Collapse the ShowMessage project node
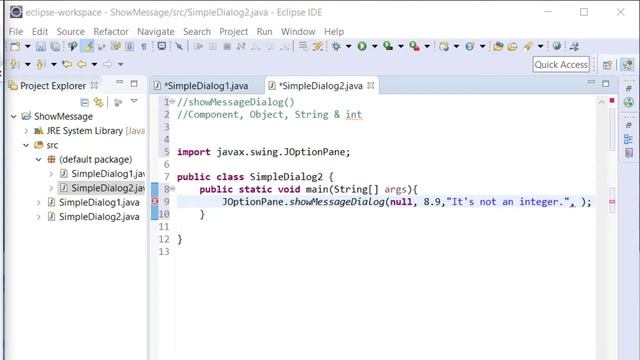 click(13, 116)
